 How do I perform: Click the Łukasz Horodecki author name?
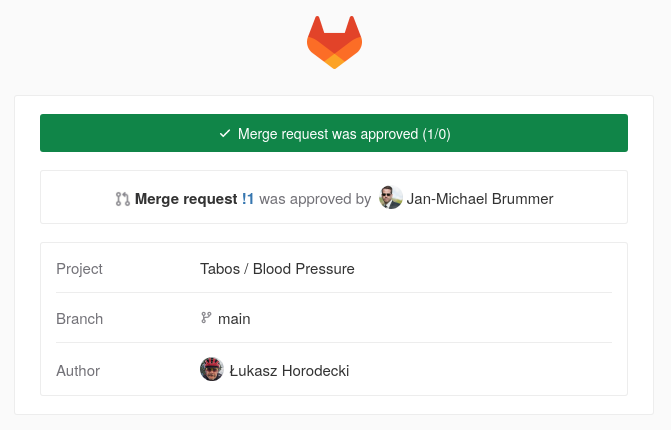(x=289, y=371)
